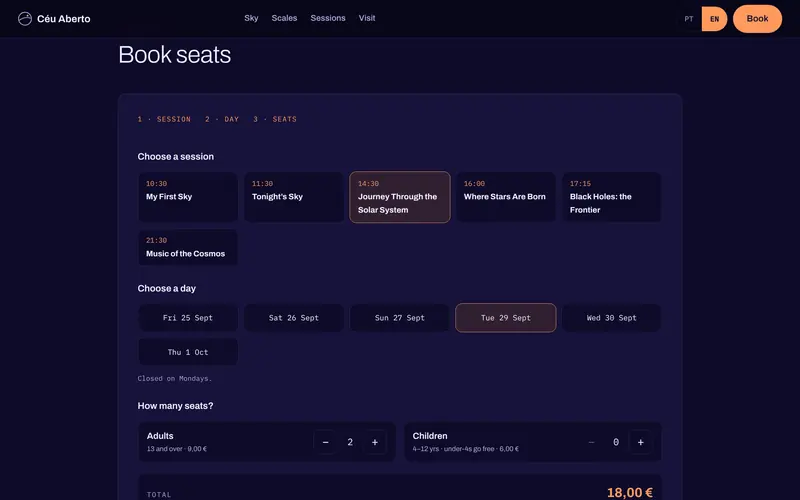Switch language to PT
This screenshot has width=800, height=500.
click(x=689, y=19)
